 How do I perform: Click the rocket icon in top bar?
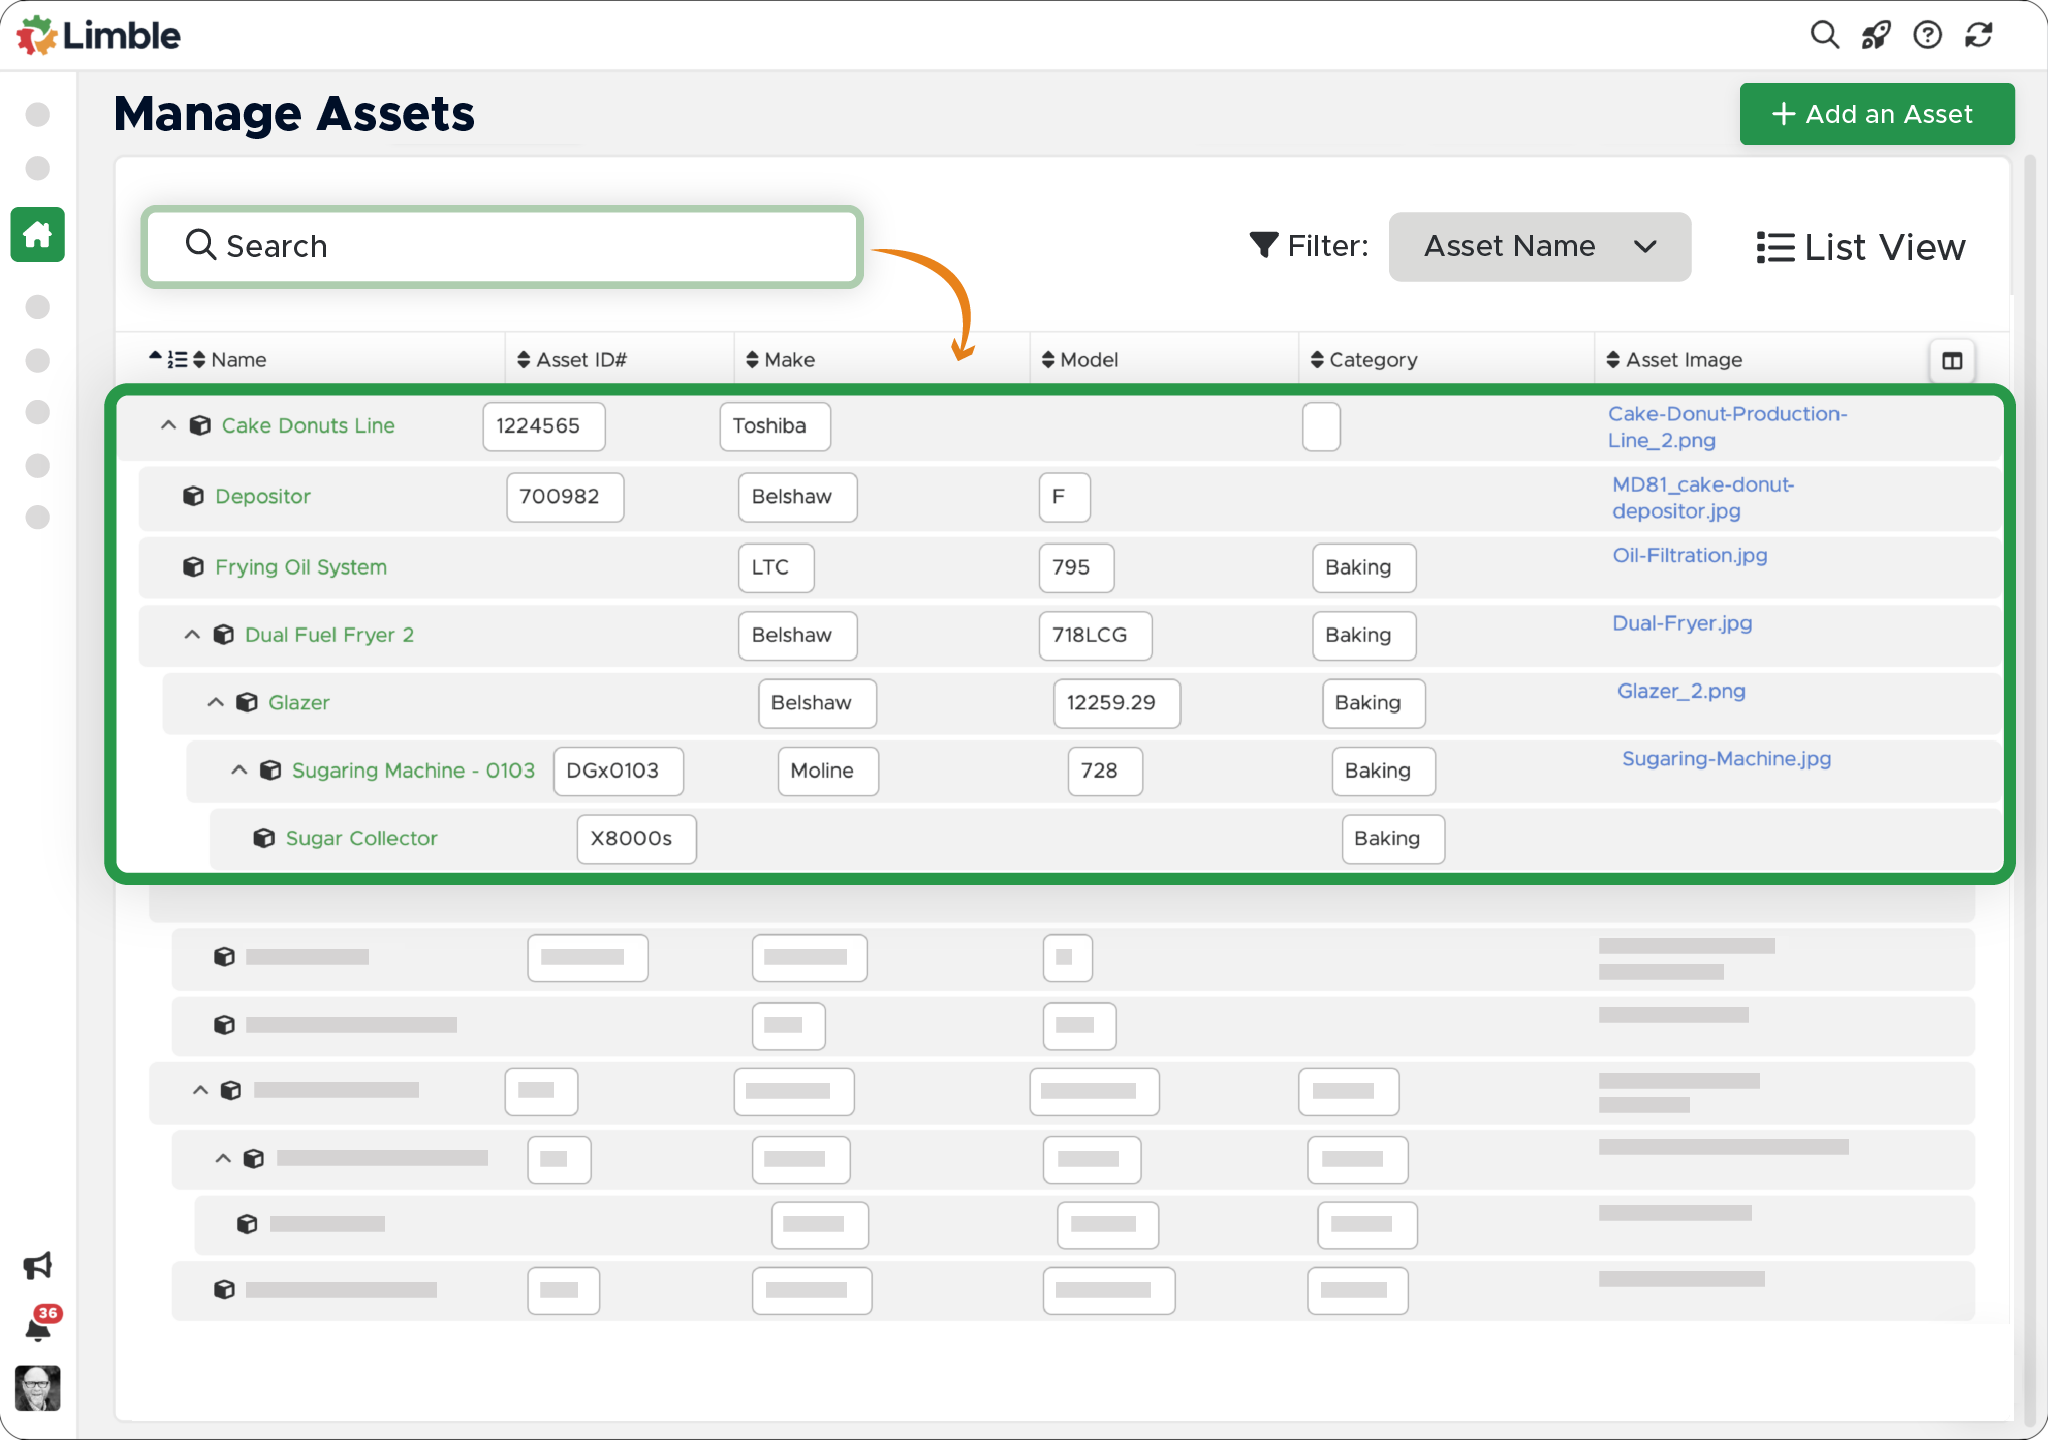[1876, 35]
